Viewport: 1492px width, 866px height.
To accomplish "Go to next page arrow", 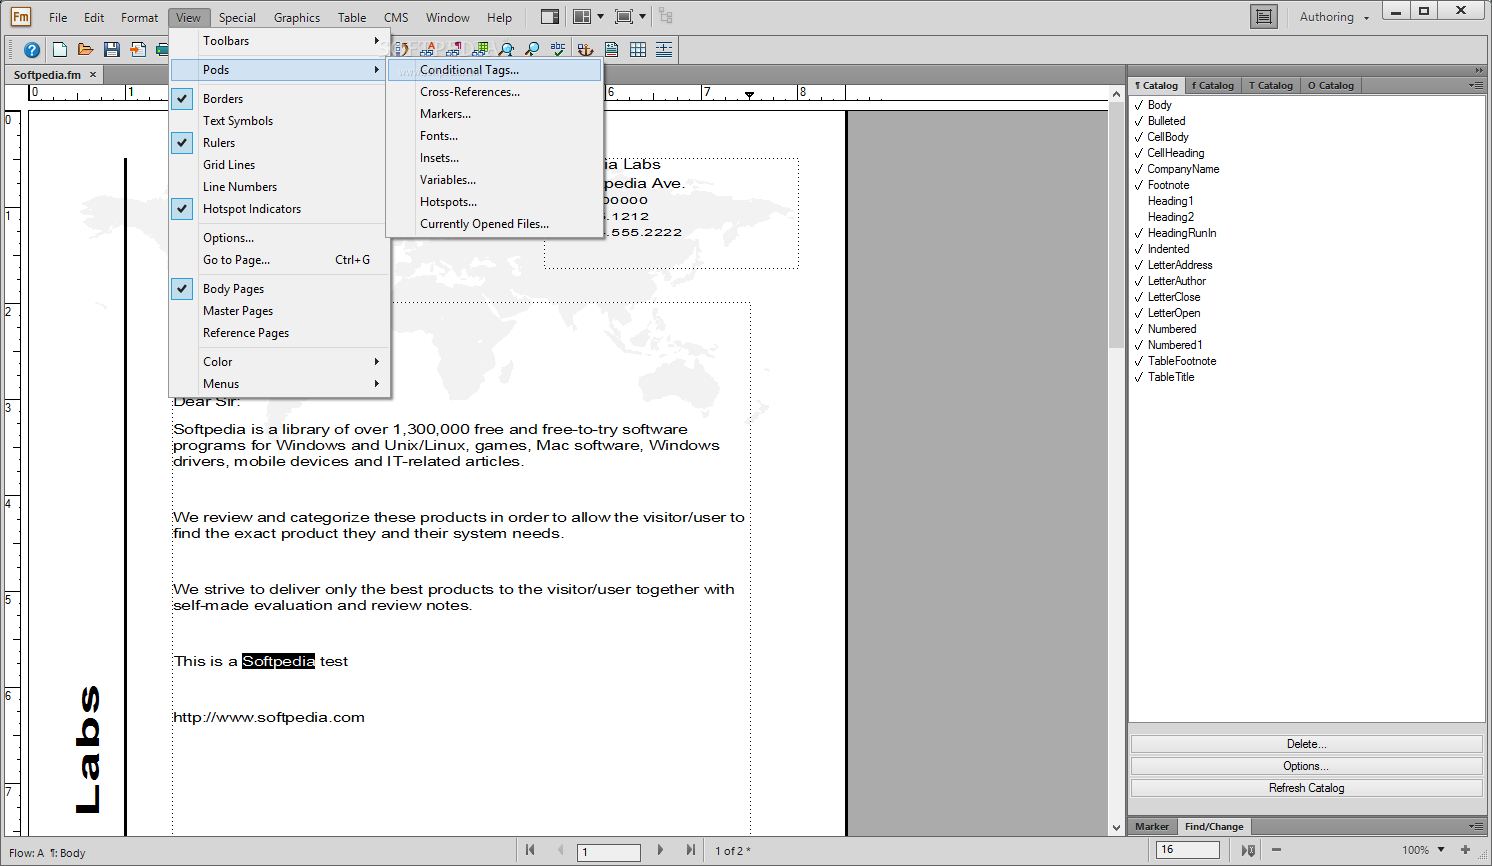I will pyautogui.click(x=660, y=850).
